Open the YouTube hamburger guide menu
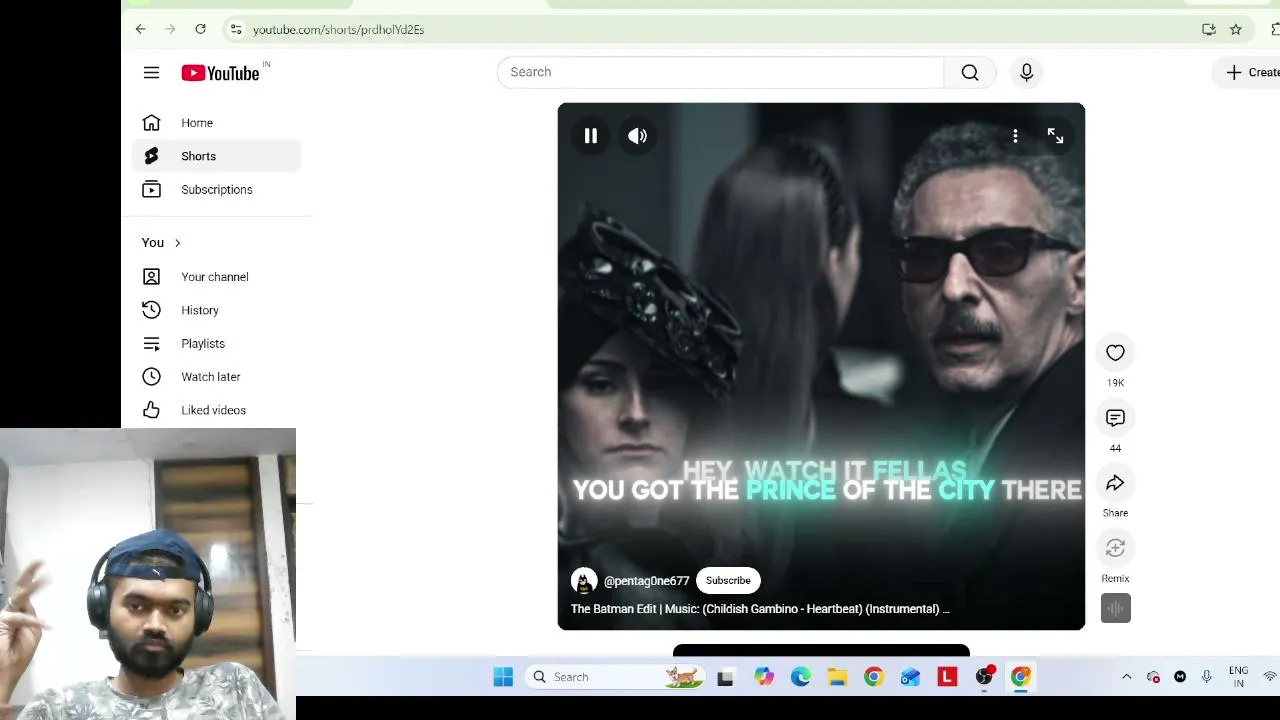 (151, 72)
